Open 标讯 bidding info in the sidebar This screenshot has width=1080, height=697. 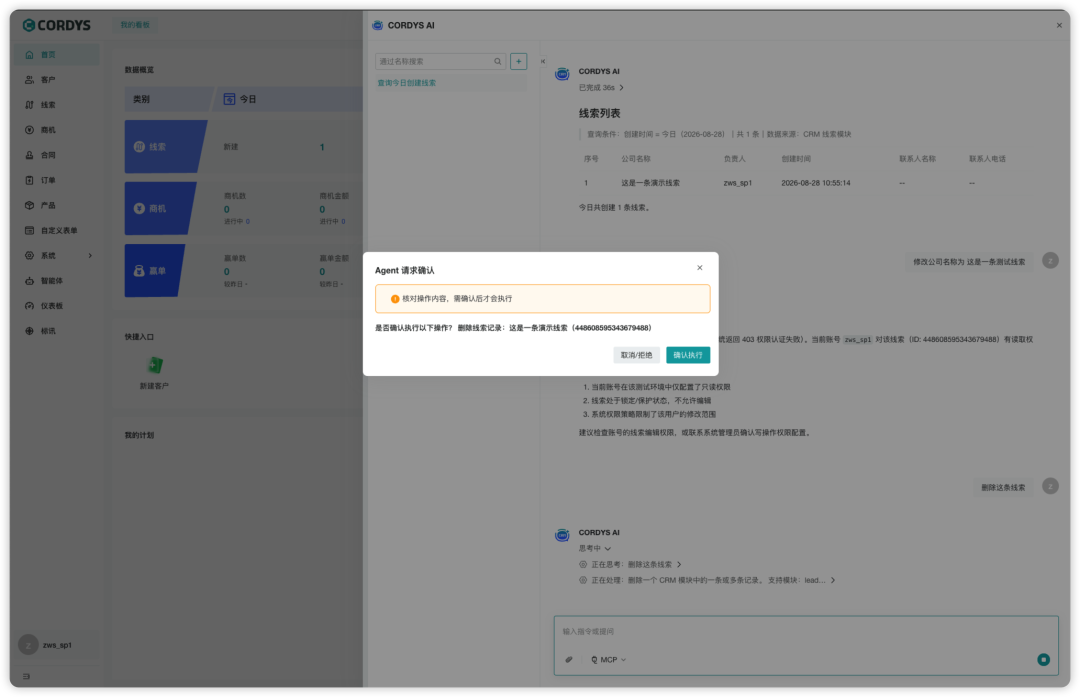[56, 331]
